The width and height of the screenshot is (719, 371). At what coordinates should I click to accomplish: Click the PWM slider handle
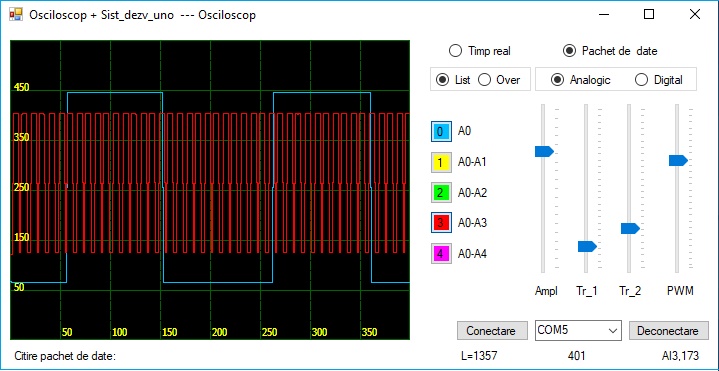tap(678, 161)
